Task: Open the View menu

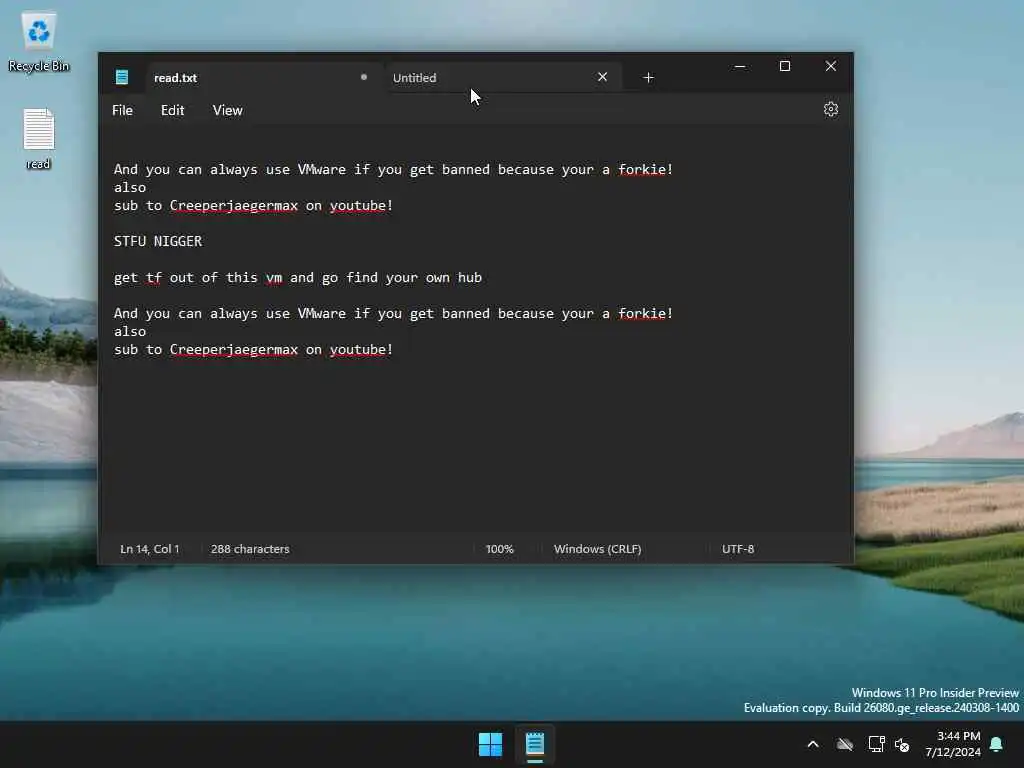Action: [227, 110]
